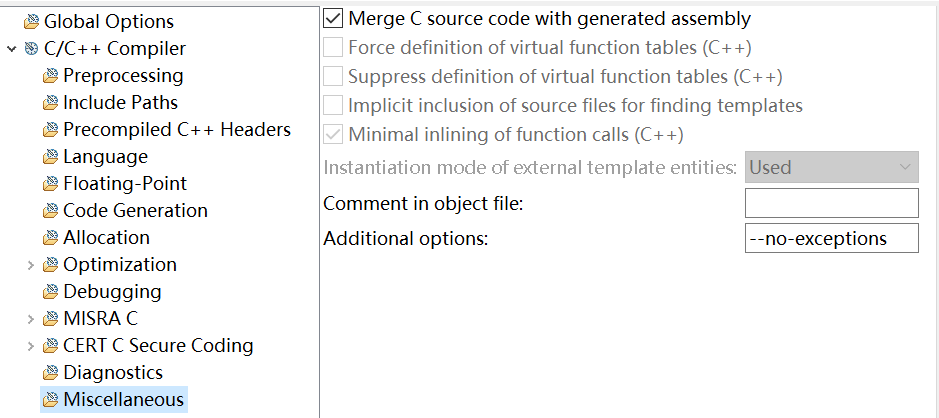Open Precompiled C++ Headers settings page

click(176, 130)
